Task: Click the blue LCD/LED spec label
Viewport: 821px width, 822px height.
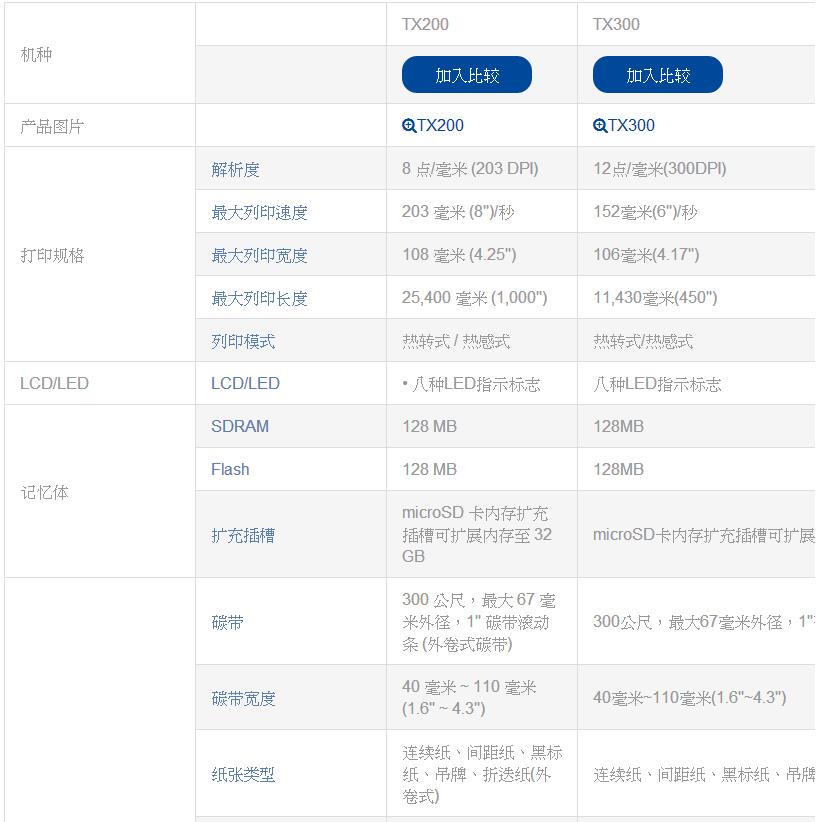Action: coord(245,383)
